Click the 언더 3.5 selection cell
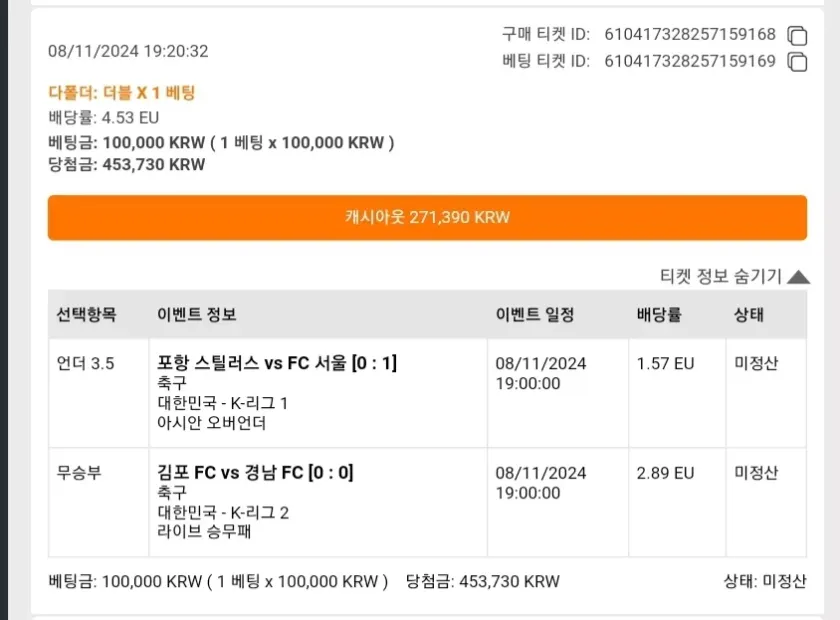840x620 pixels. [x=86, y=364]
